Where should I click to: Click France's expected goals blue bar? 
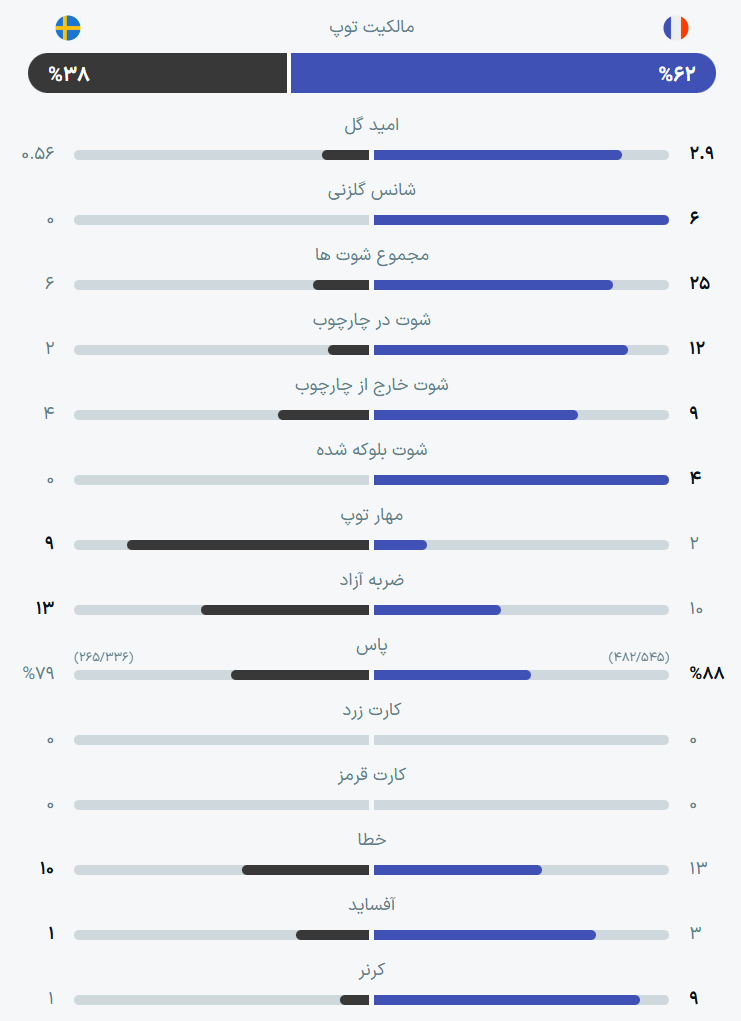click(497, 155)
